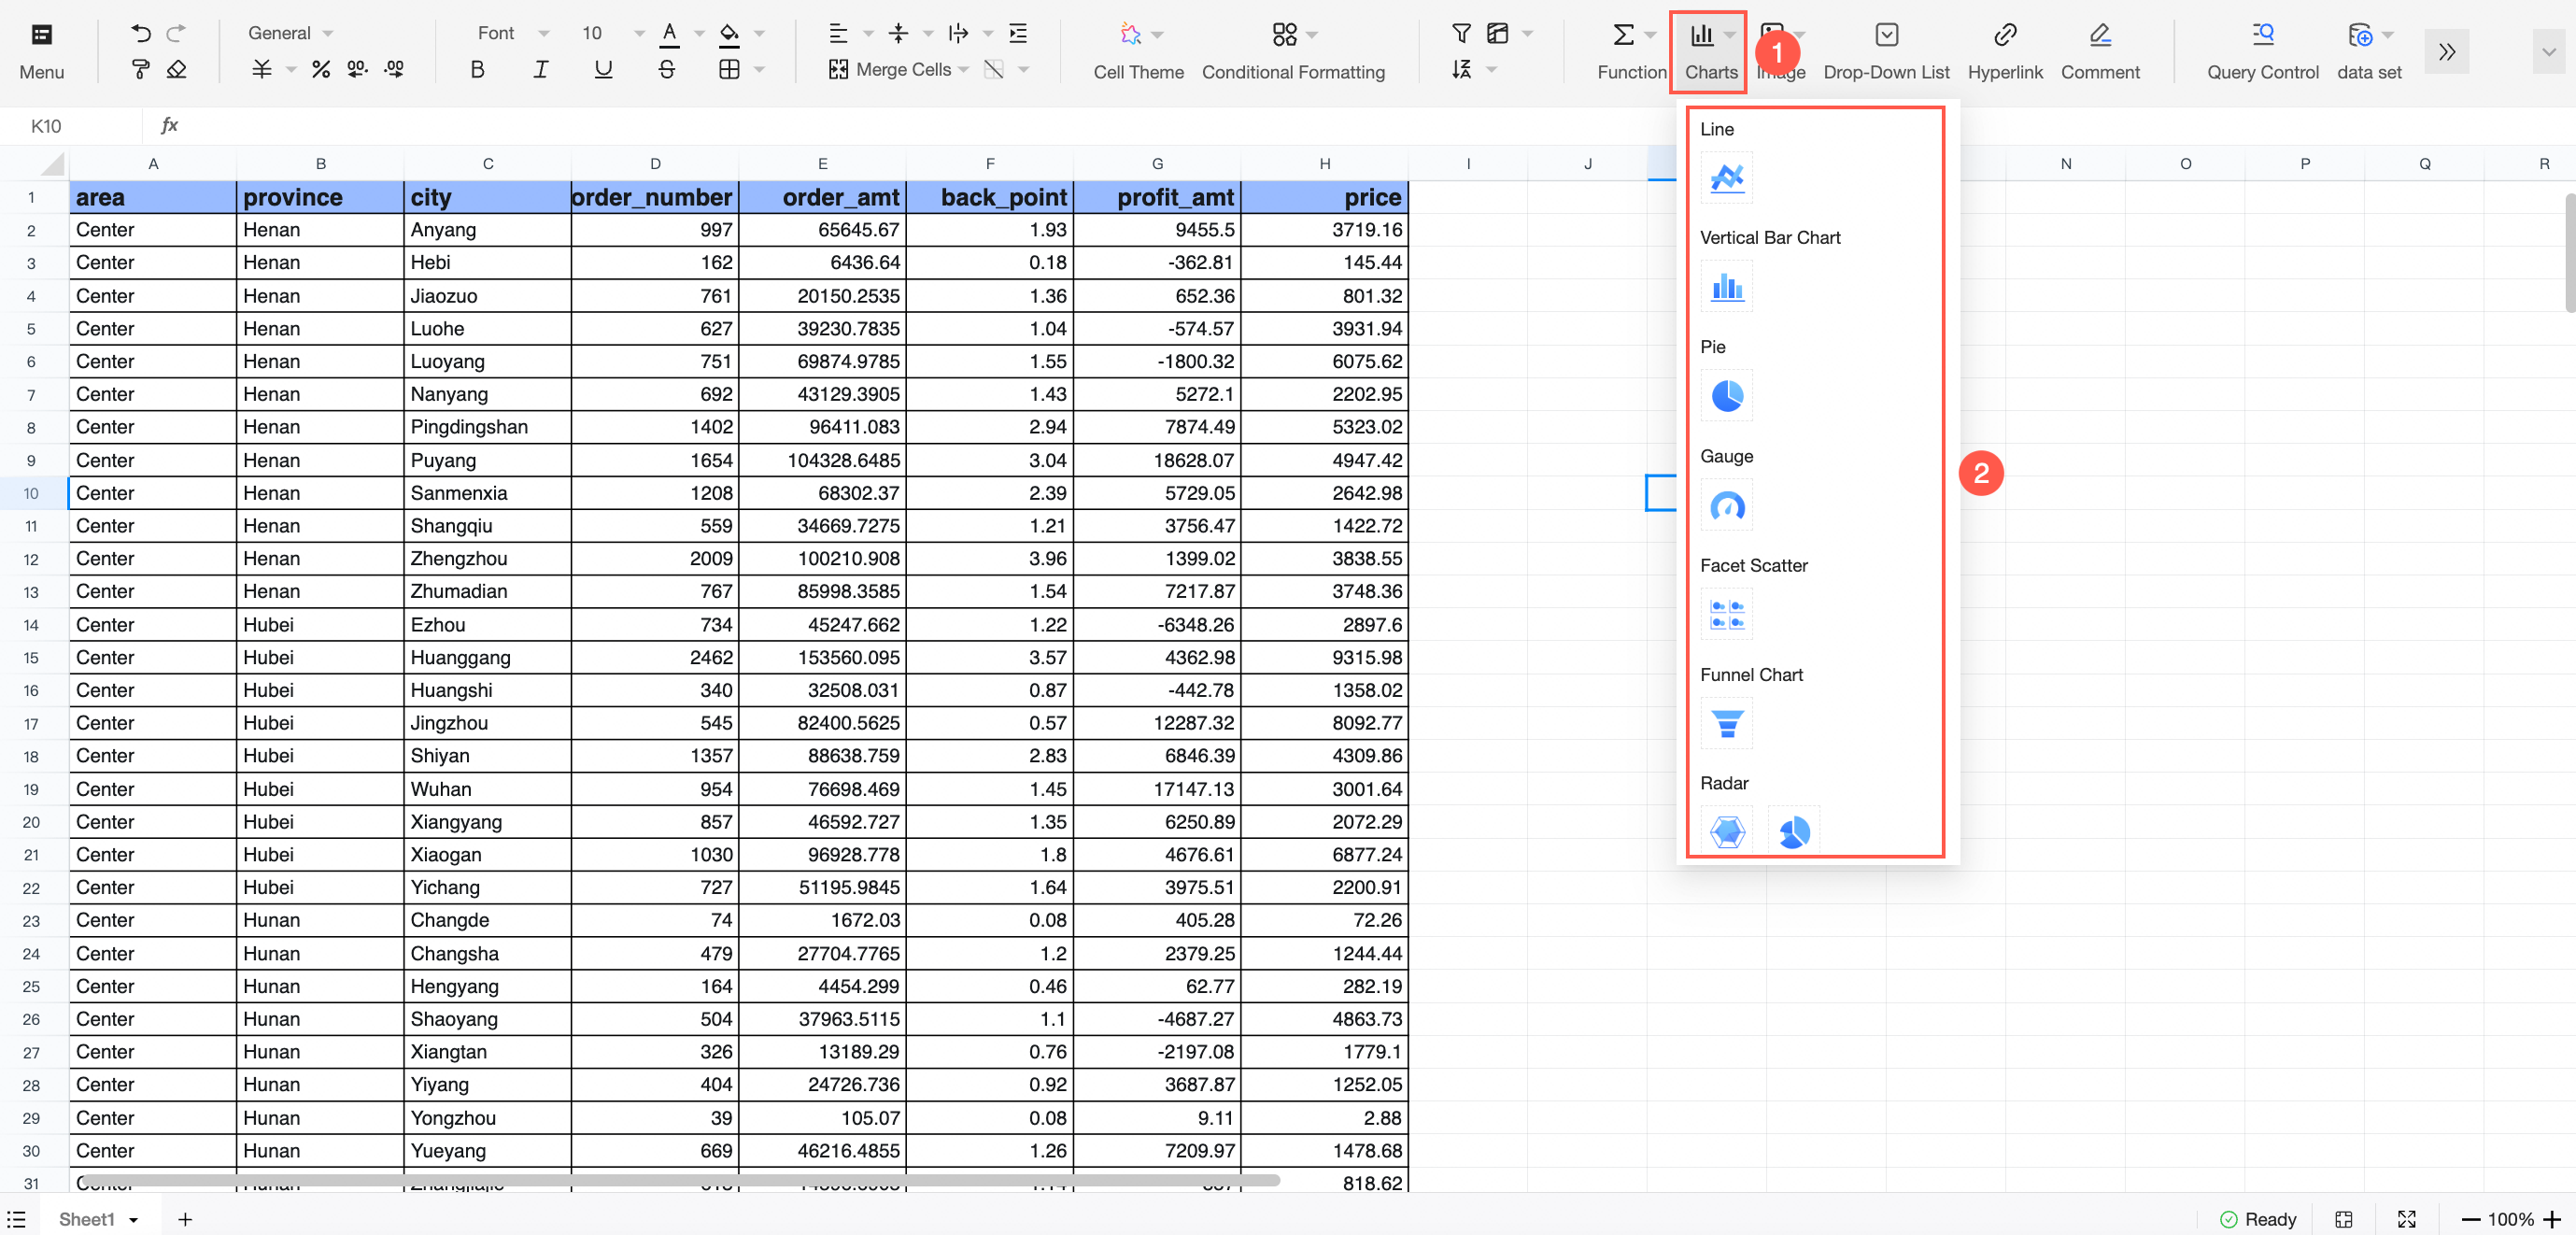Increase decimal places
This screenshot has width=2576, height=1235.
coord(394,69)
